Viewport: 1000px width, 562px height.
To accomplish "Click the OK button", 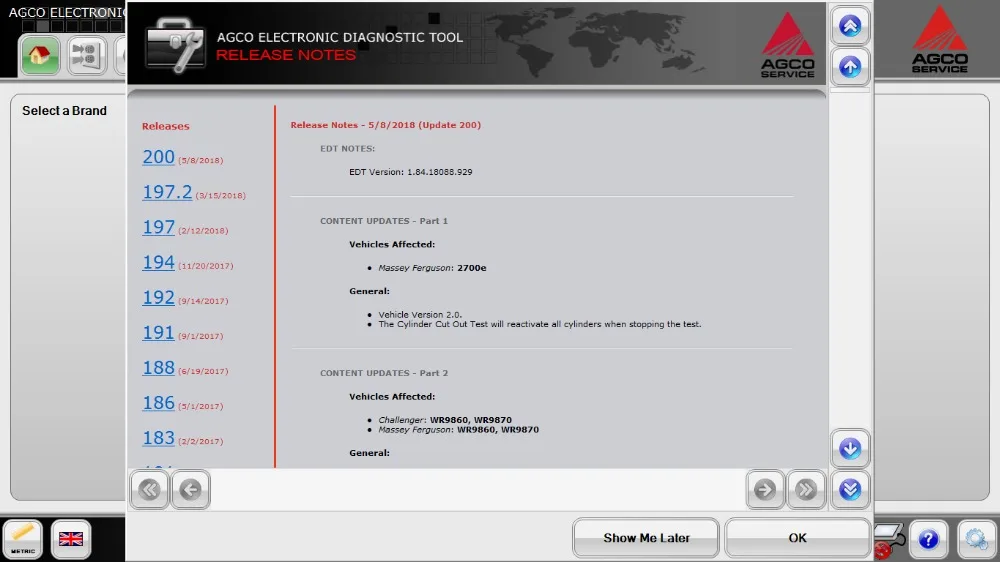I will click(797, 538).
